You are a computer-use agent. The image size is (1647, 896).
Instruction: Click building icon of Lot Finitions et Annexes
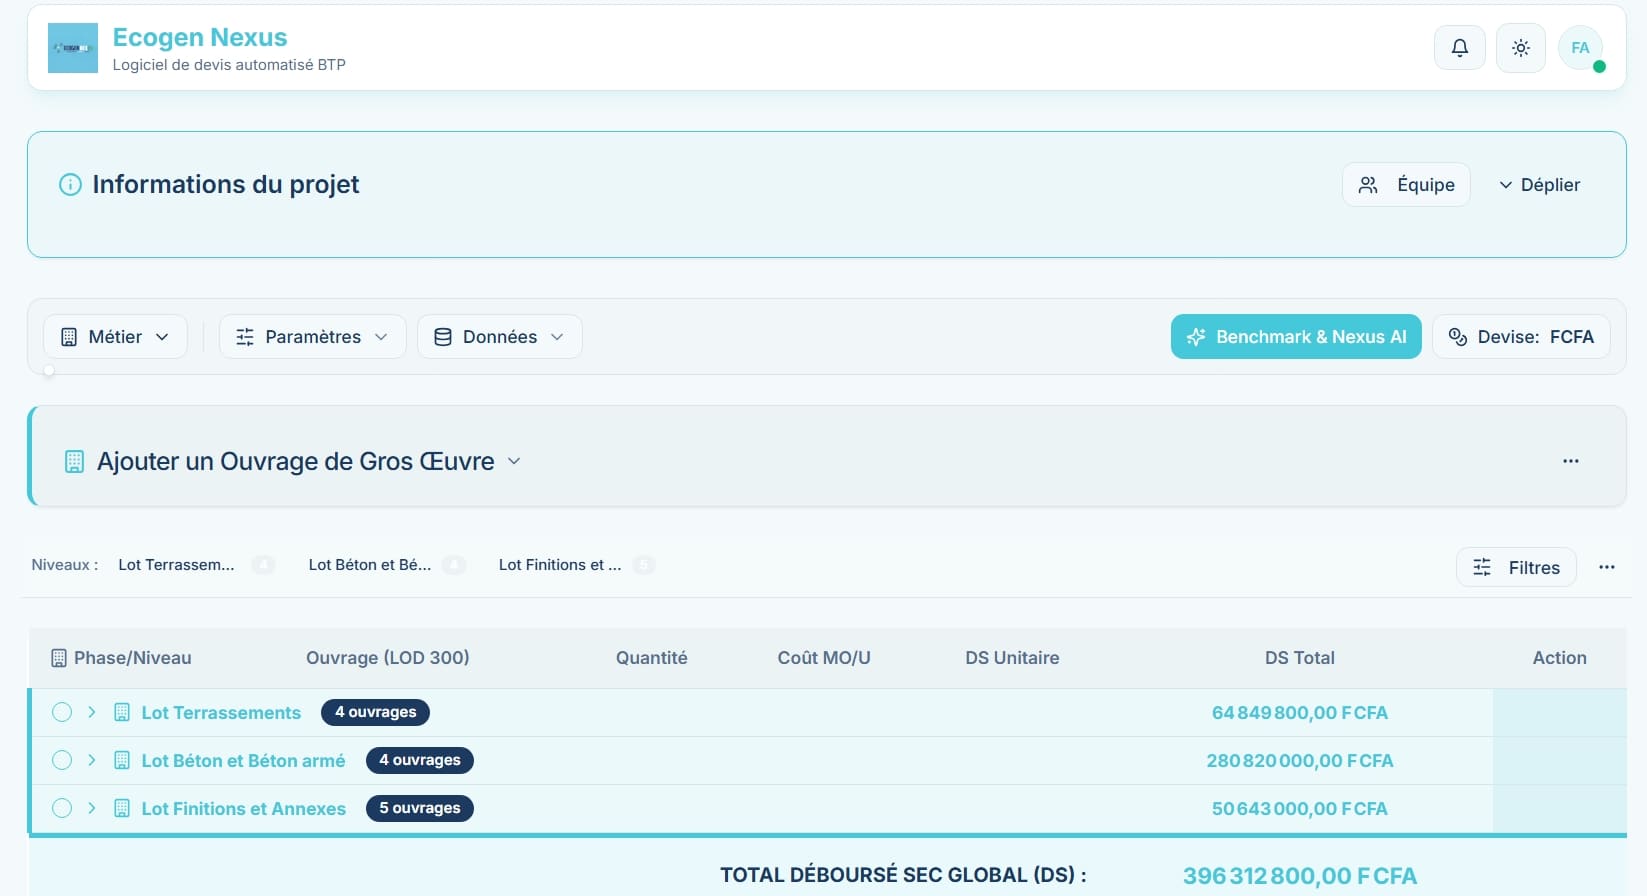click(122, 808)
